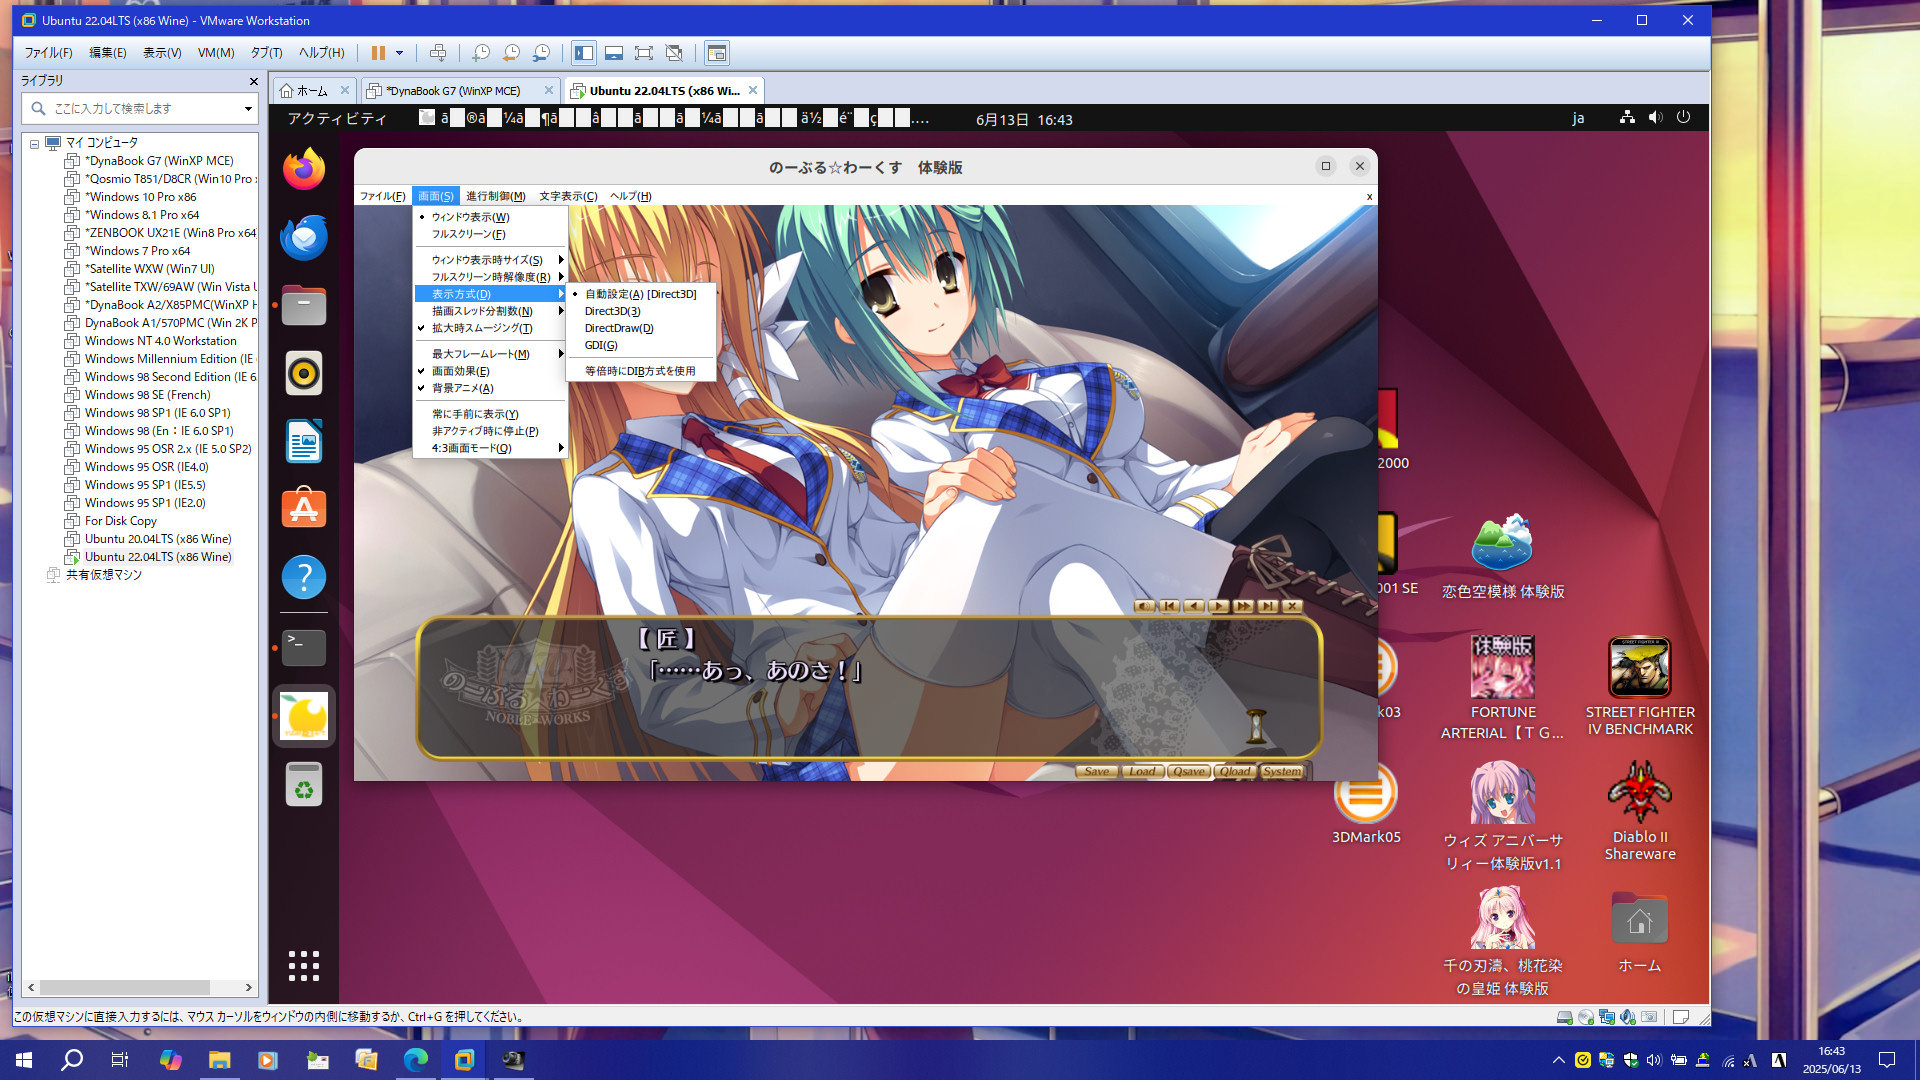Toggle 等倍時にDIB方式を使用 option
This screenshot has width=1920, height=1080.
[x=640, y=371]
